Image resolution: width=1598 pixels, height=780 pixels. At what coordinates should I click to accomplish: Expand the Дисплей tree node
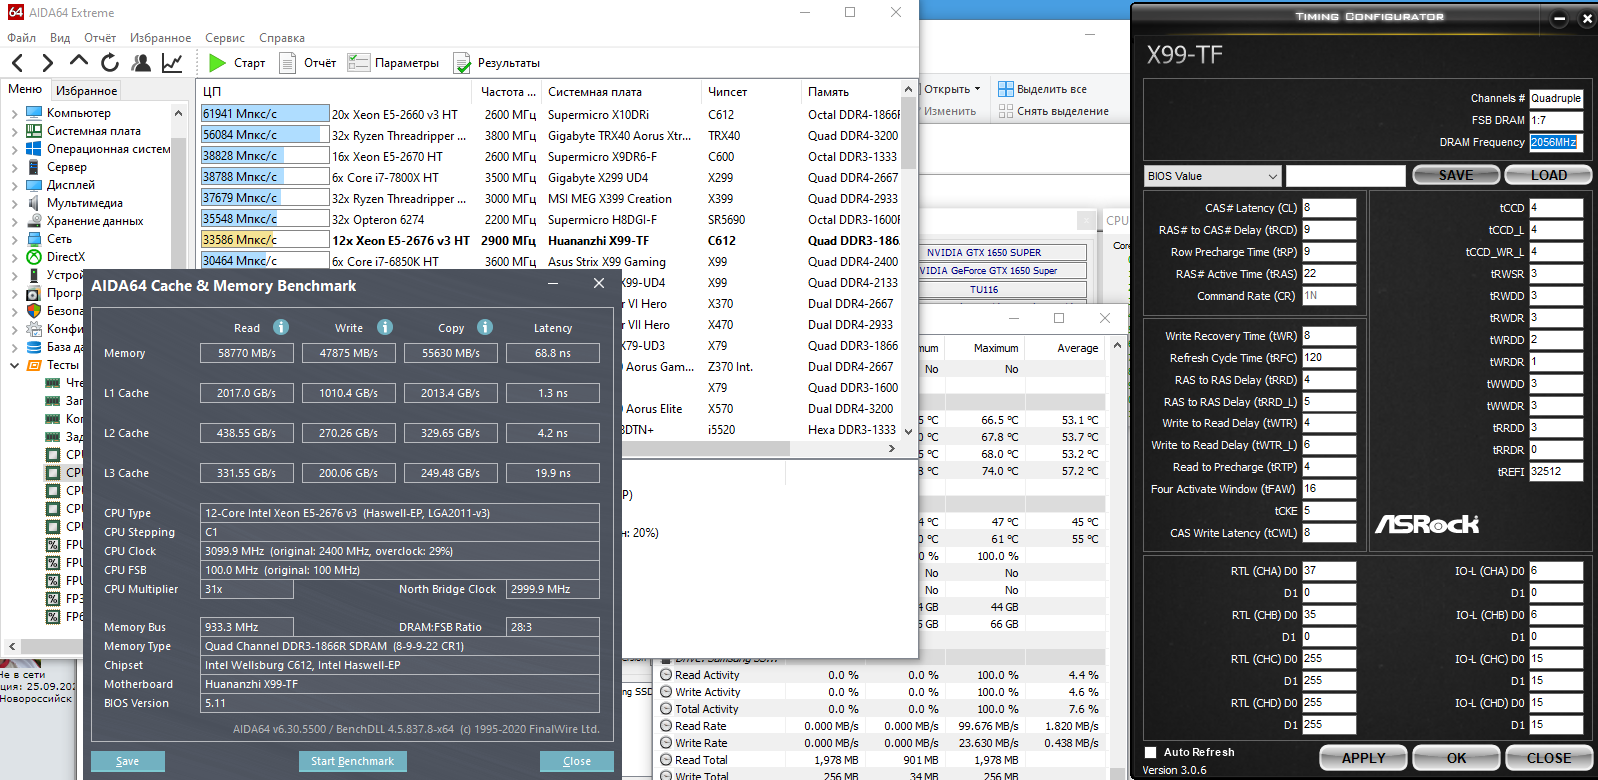(x=14, y=185)
